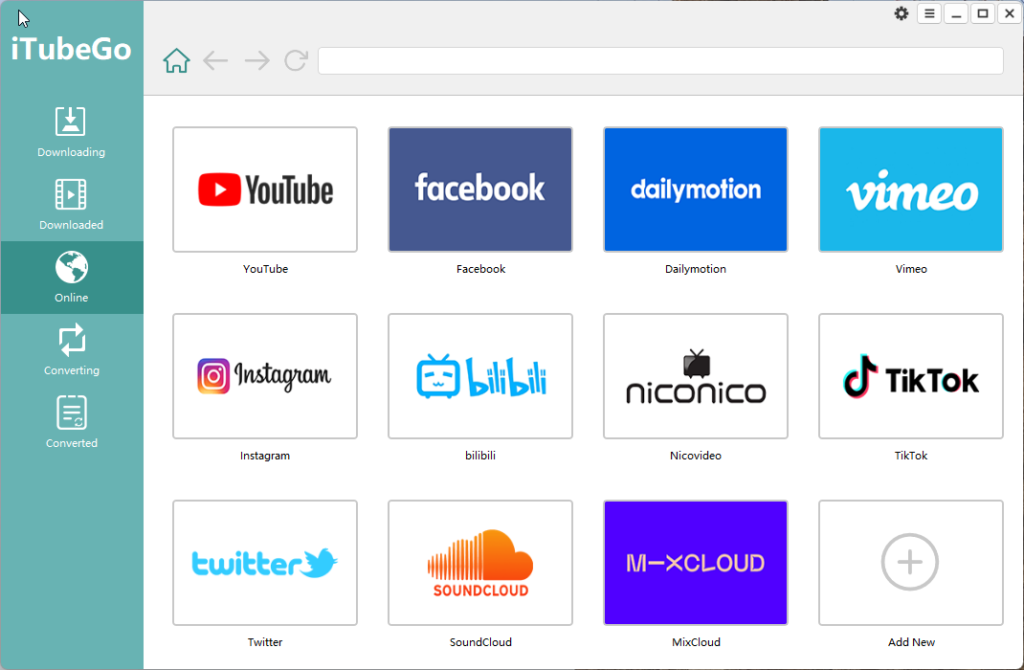
Task: Add a new site with Add New
Action: pos(910,562)
